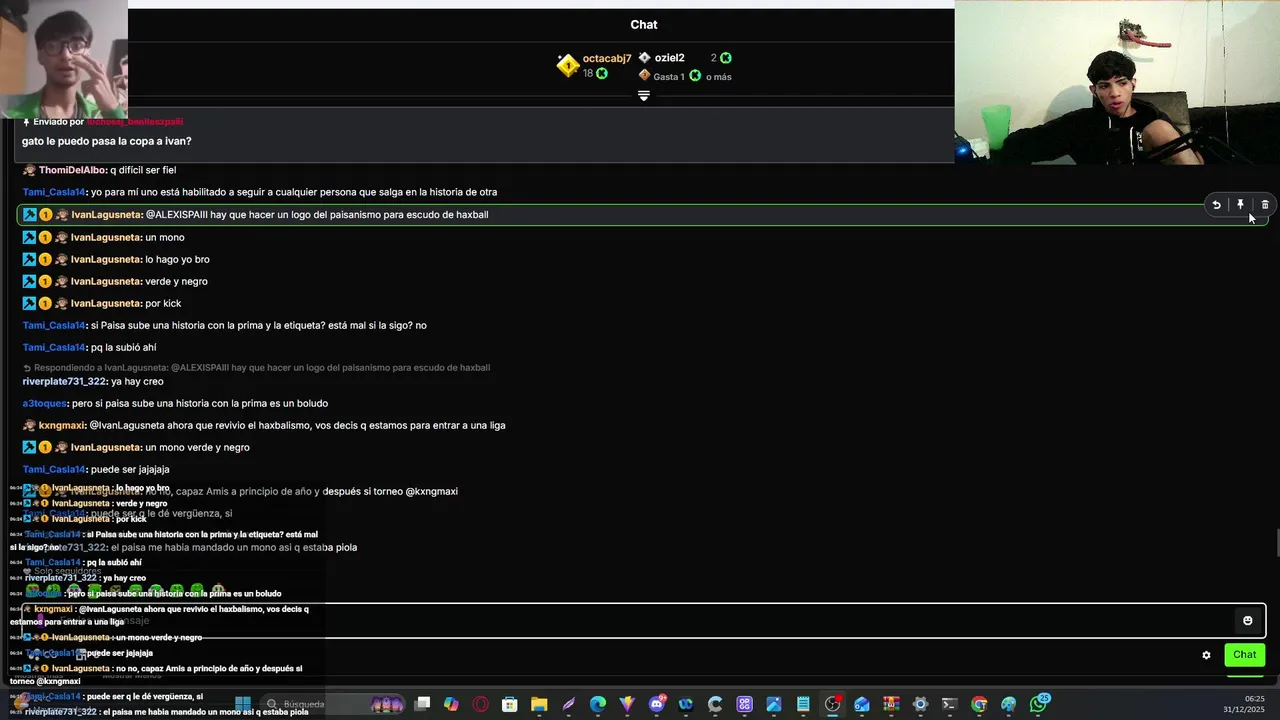Open WinRAR from taskbar
Viewport: 1280px width, 720px height.
(891, 704)
